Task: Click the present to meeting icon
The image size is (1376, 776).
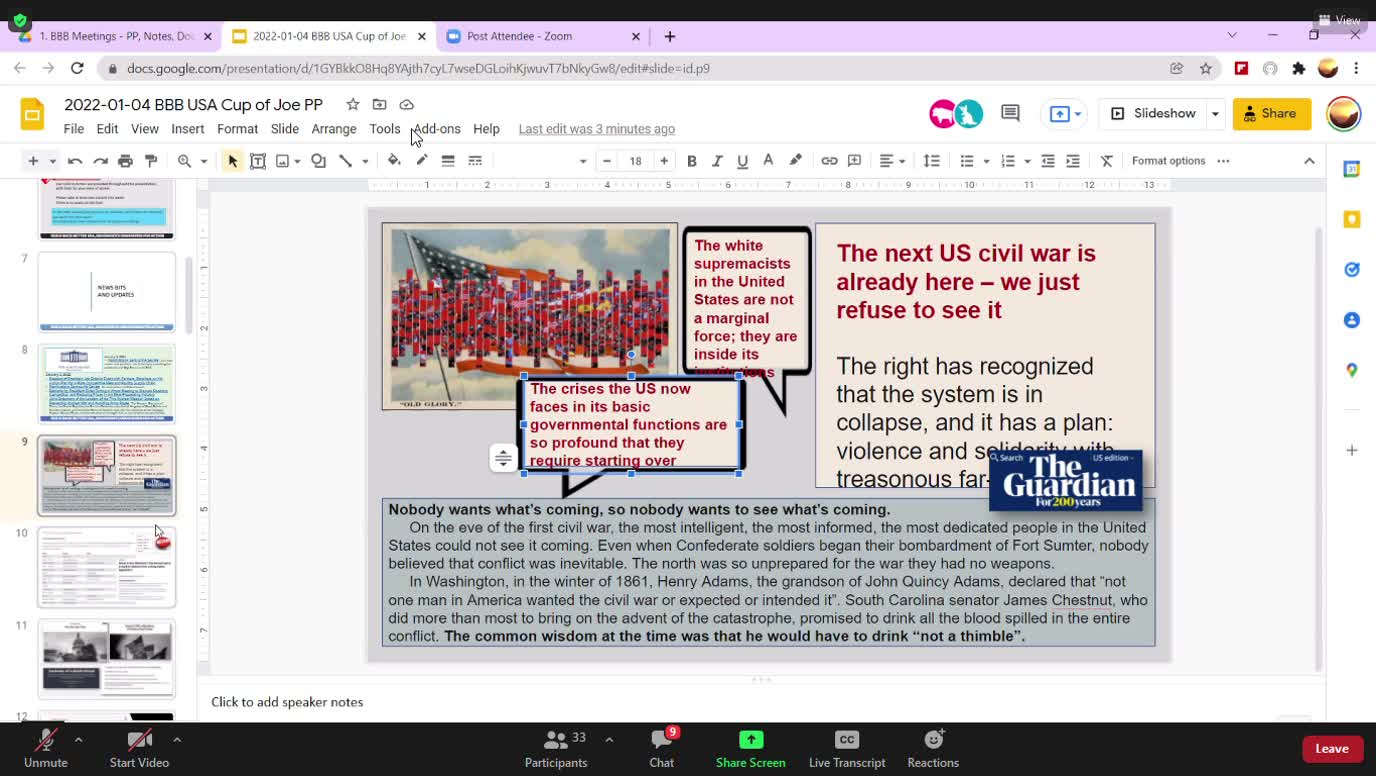Action: [x=1059, y=114]
